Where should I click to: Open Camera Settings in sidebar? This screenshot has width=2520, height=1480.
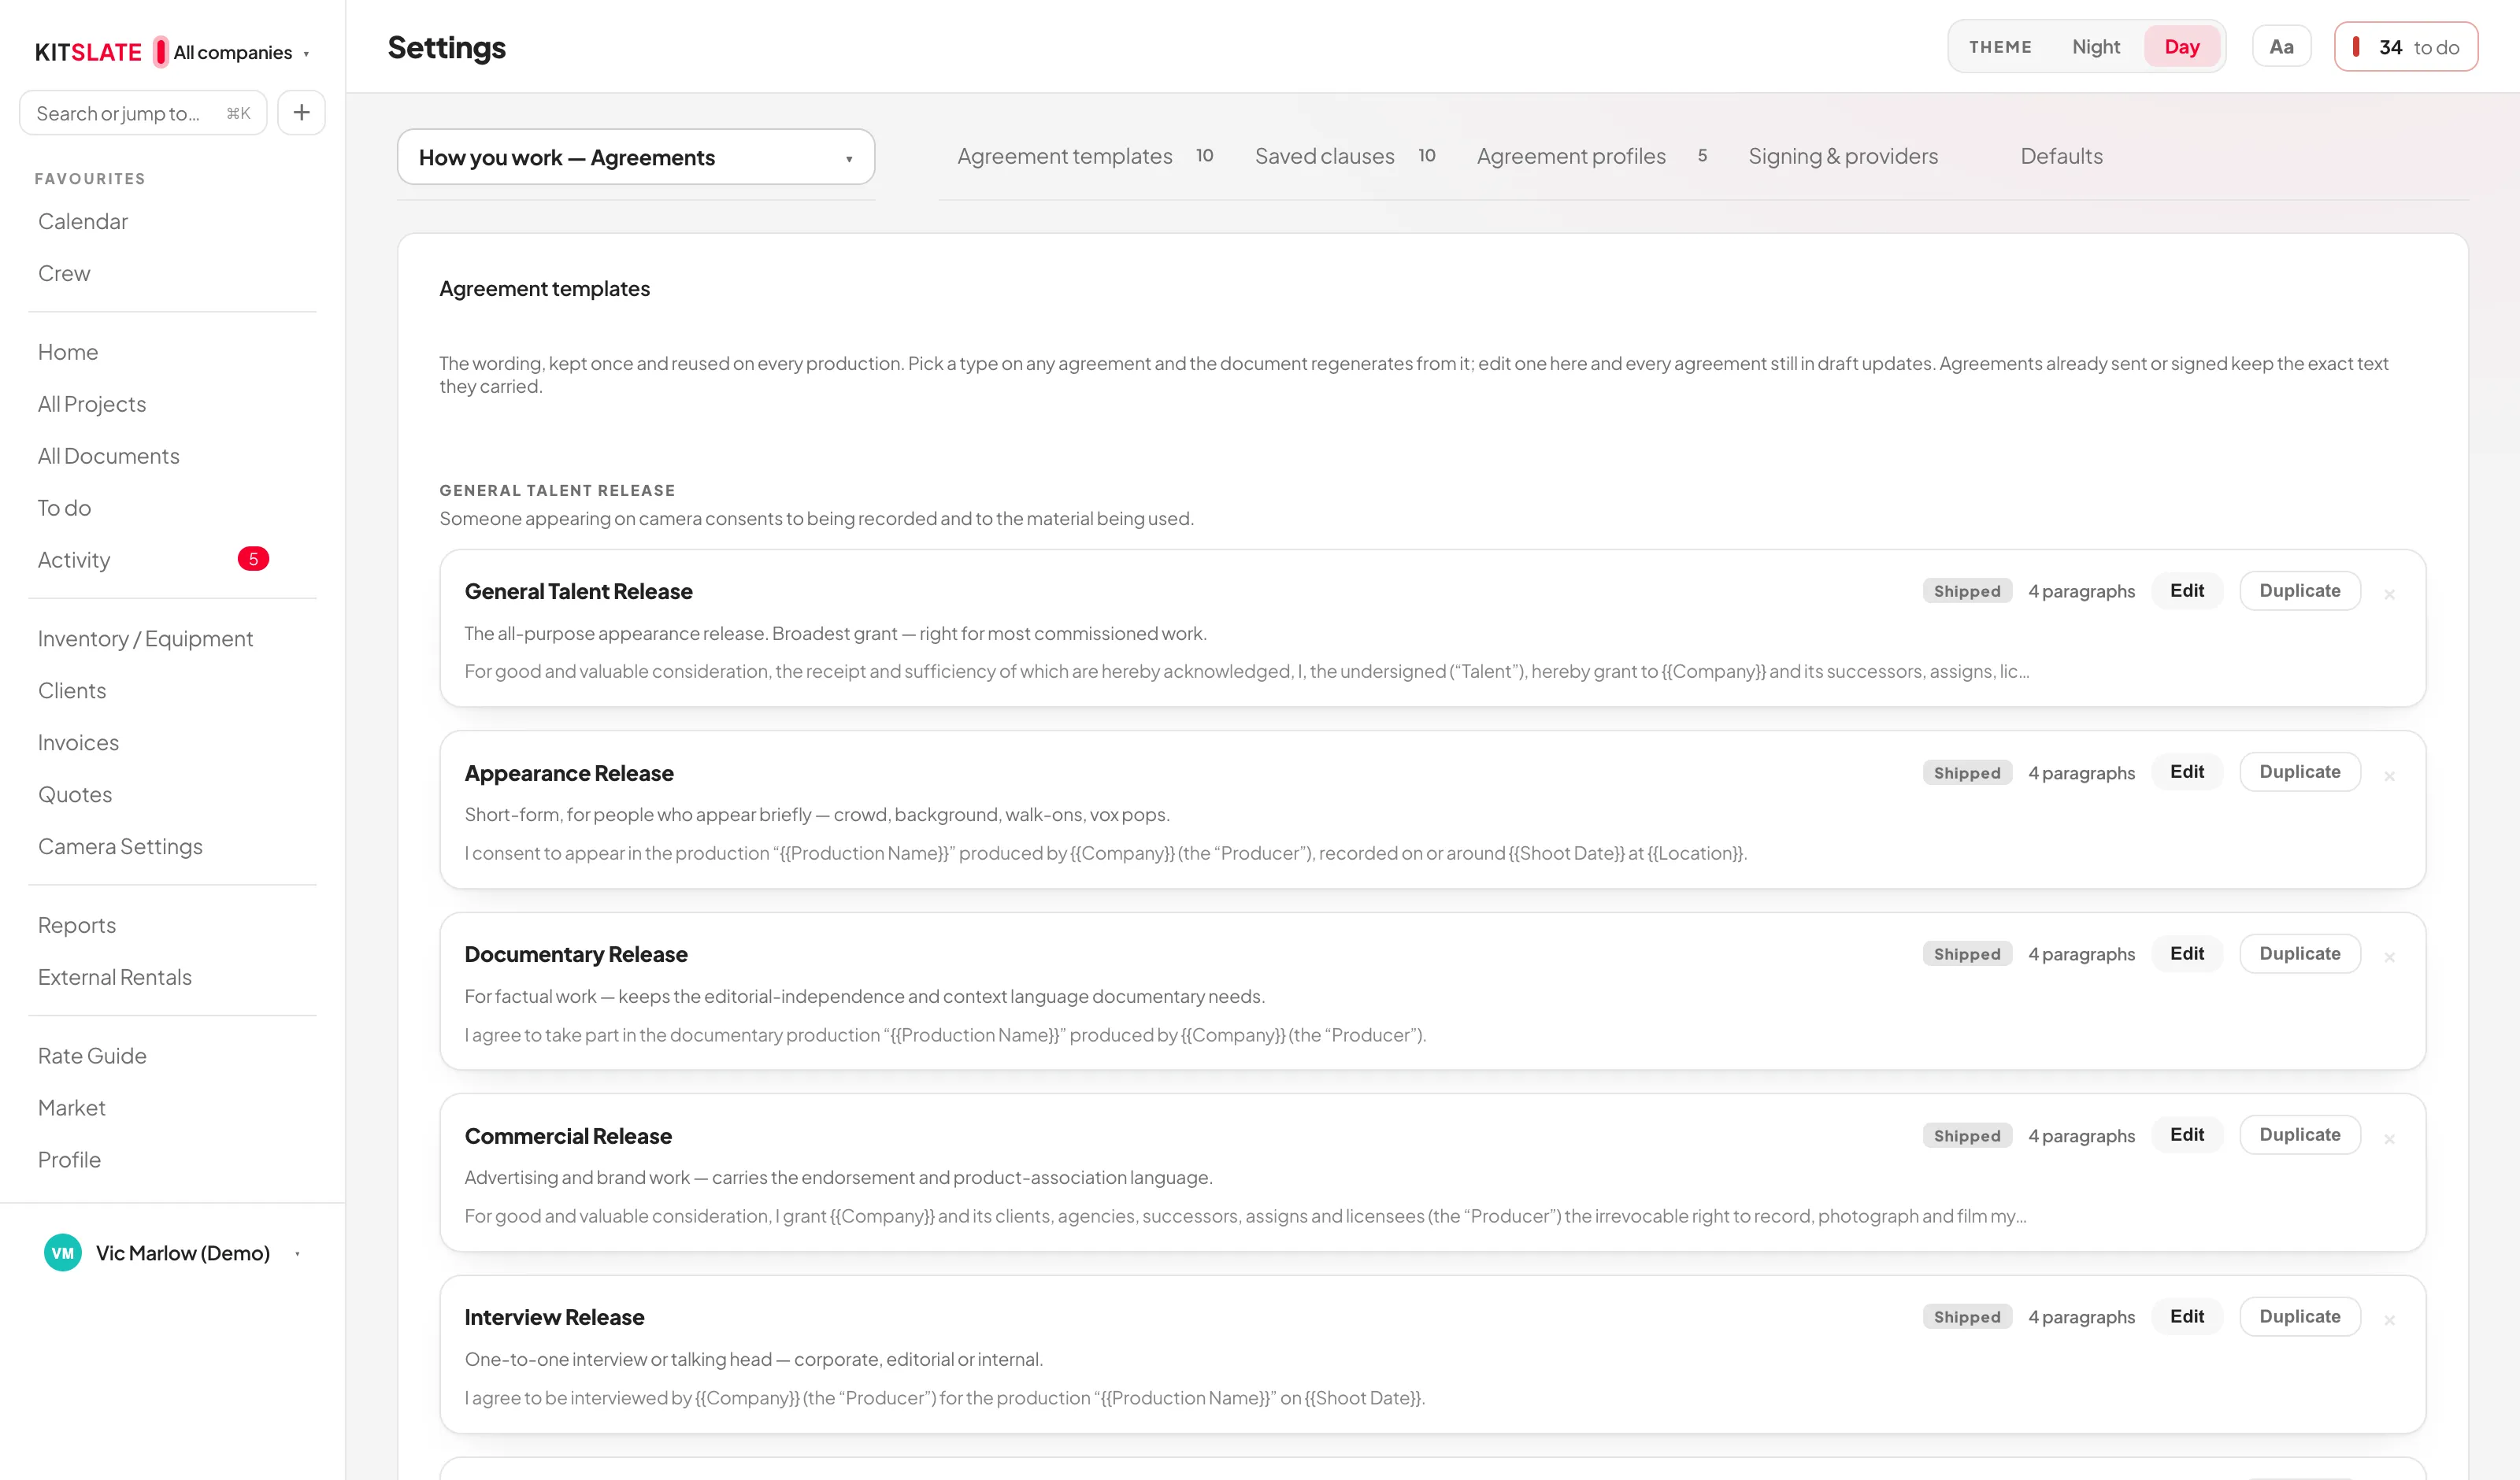pos(120,847)
